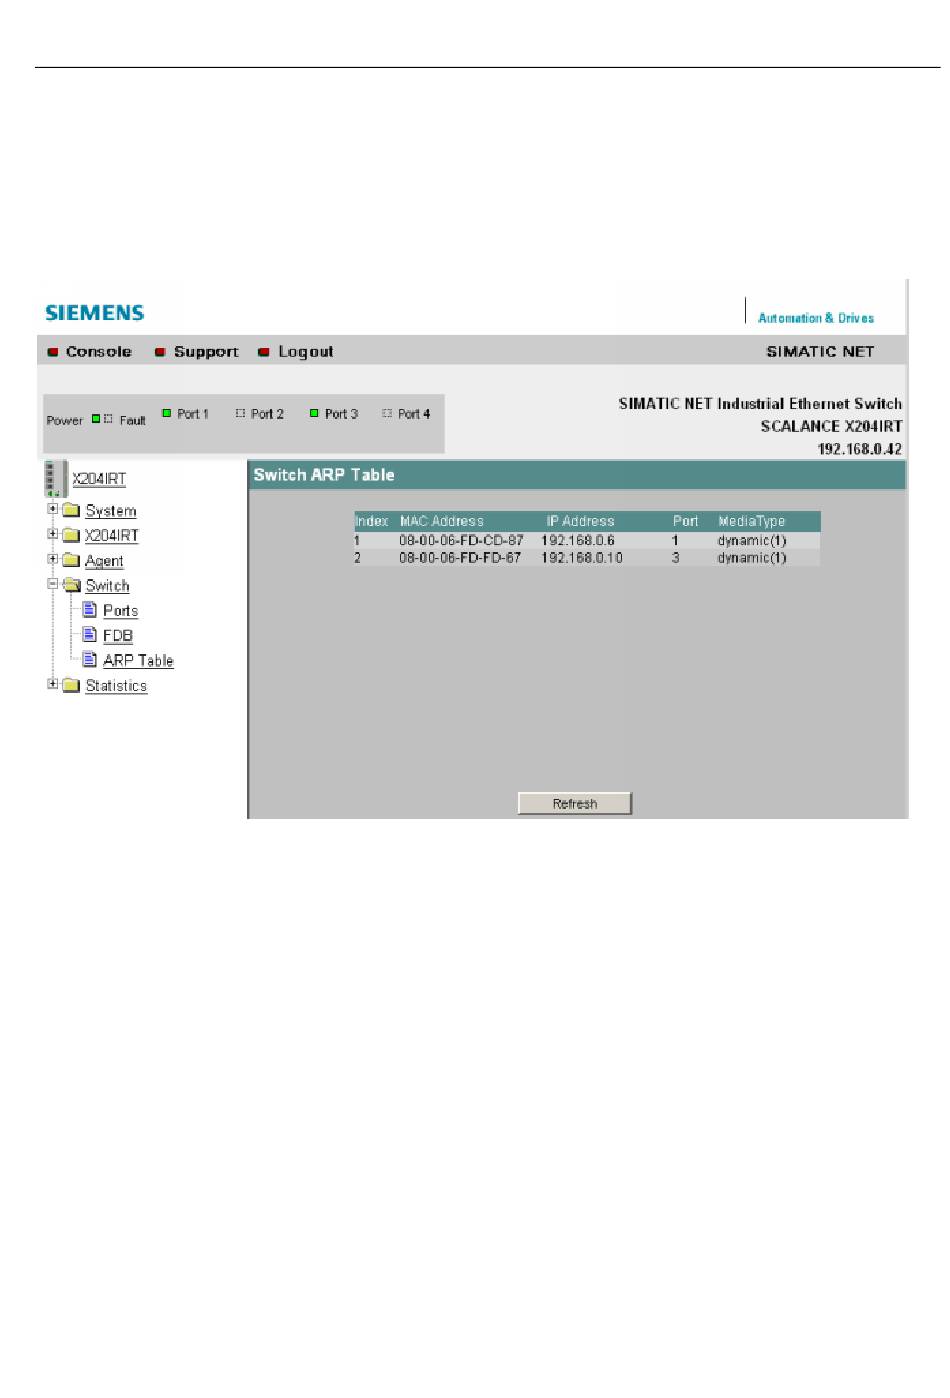The image size is (950, 1398).
Task: Open the System link
Action: tap(111, 511)
